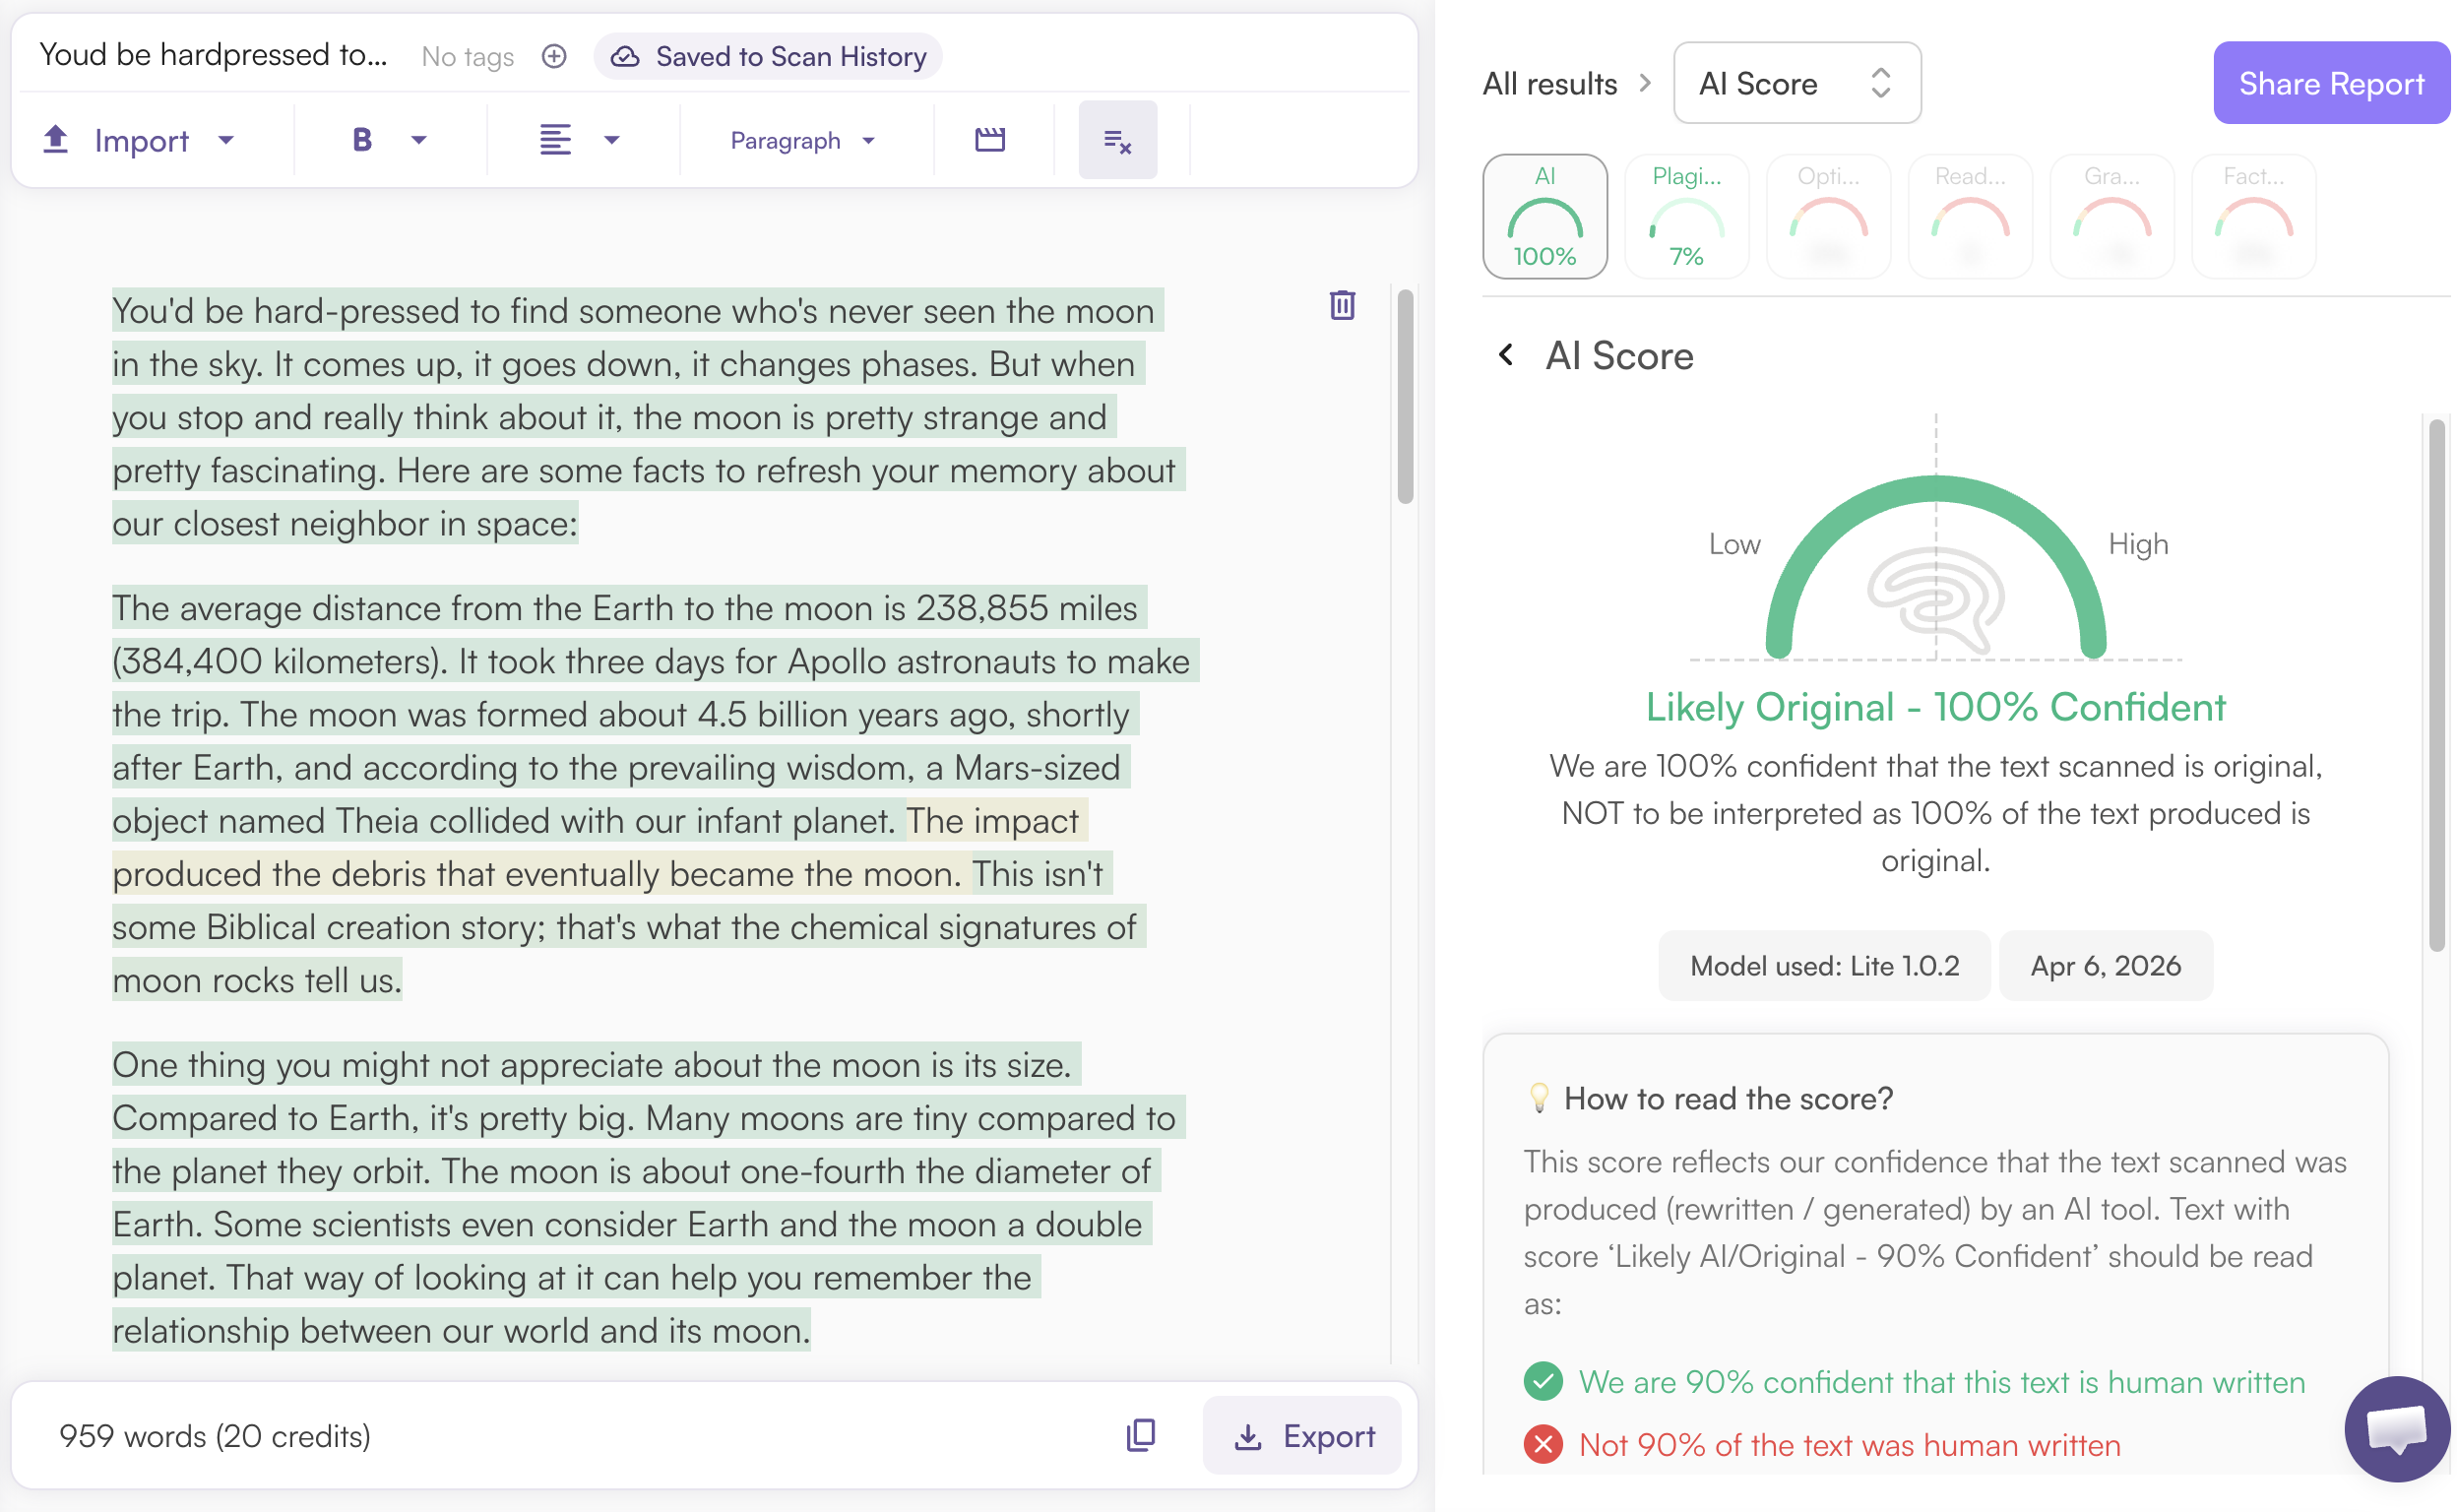Image resolution: width=2457 pixels, height=1512 pixels.
Task: Expand the Import dropdown arrow
Action: coord(226,140)
